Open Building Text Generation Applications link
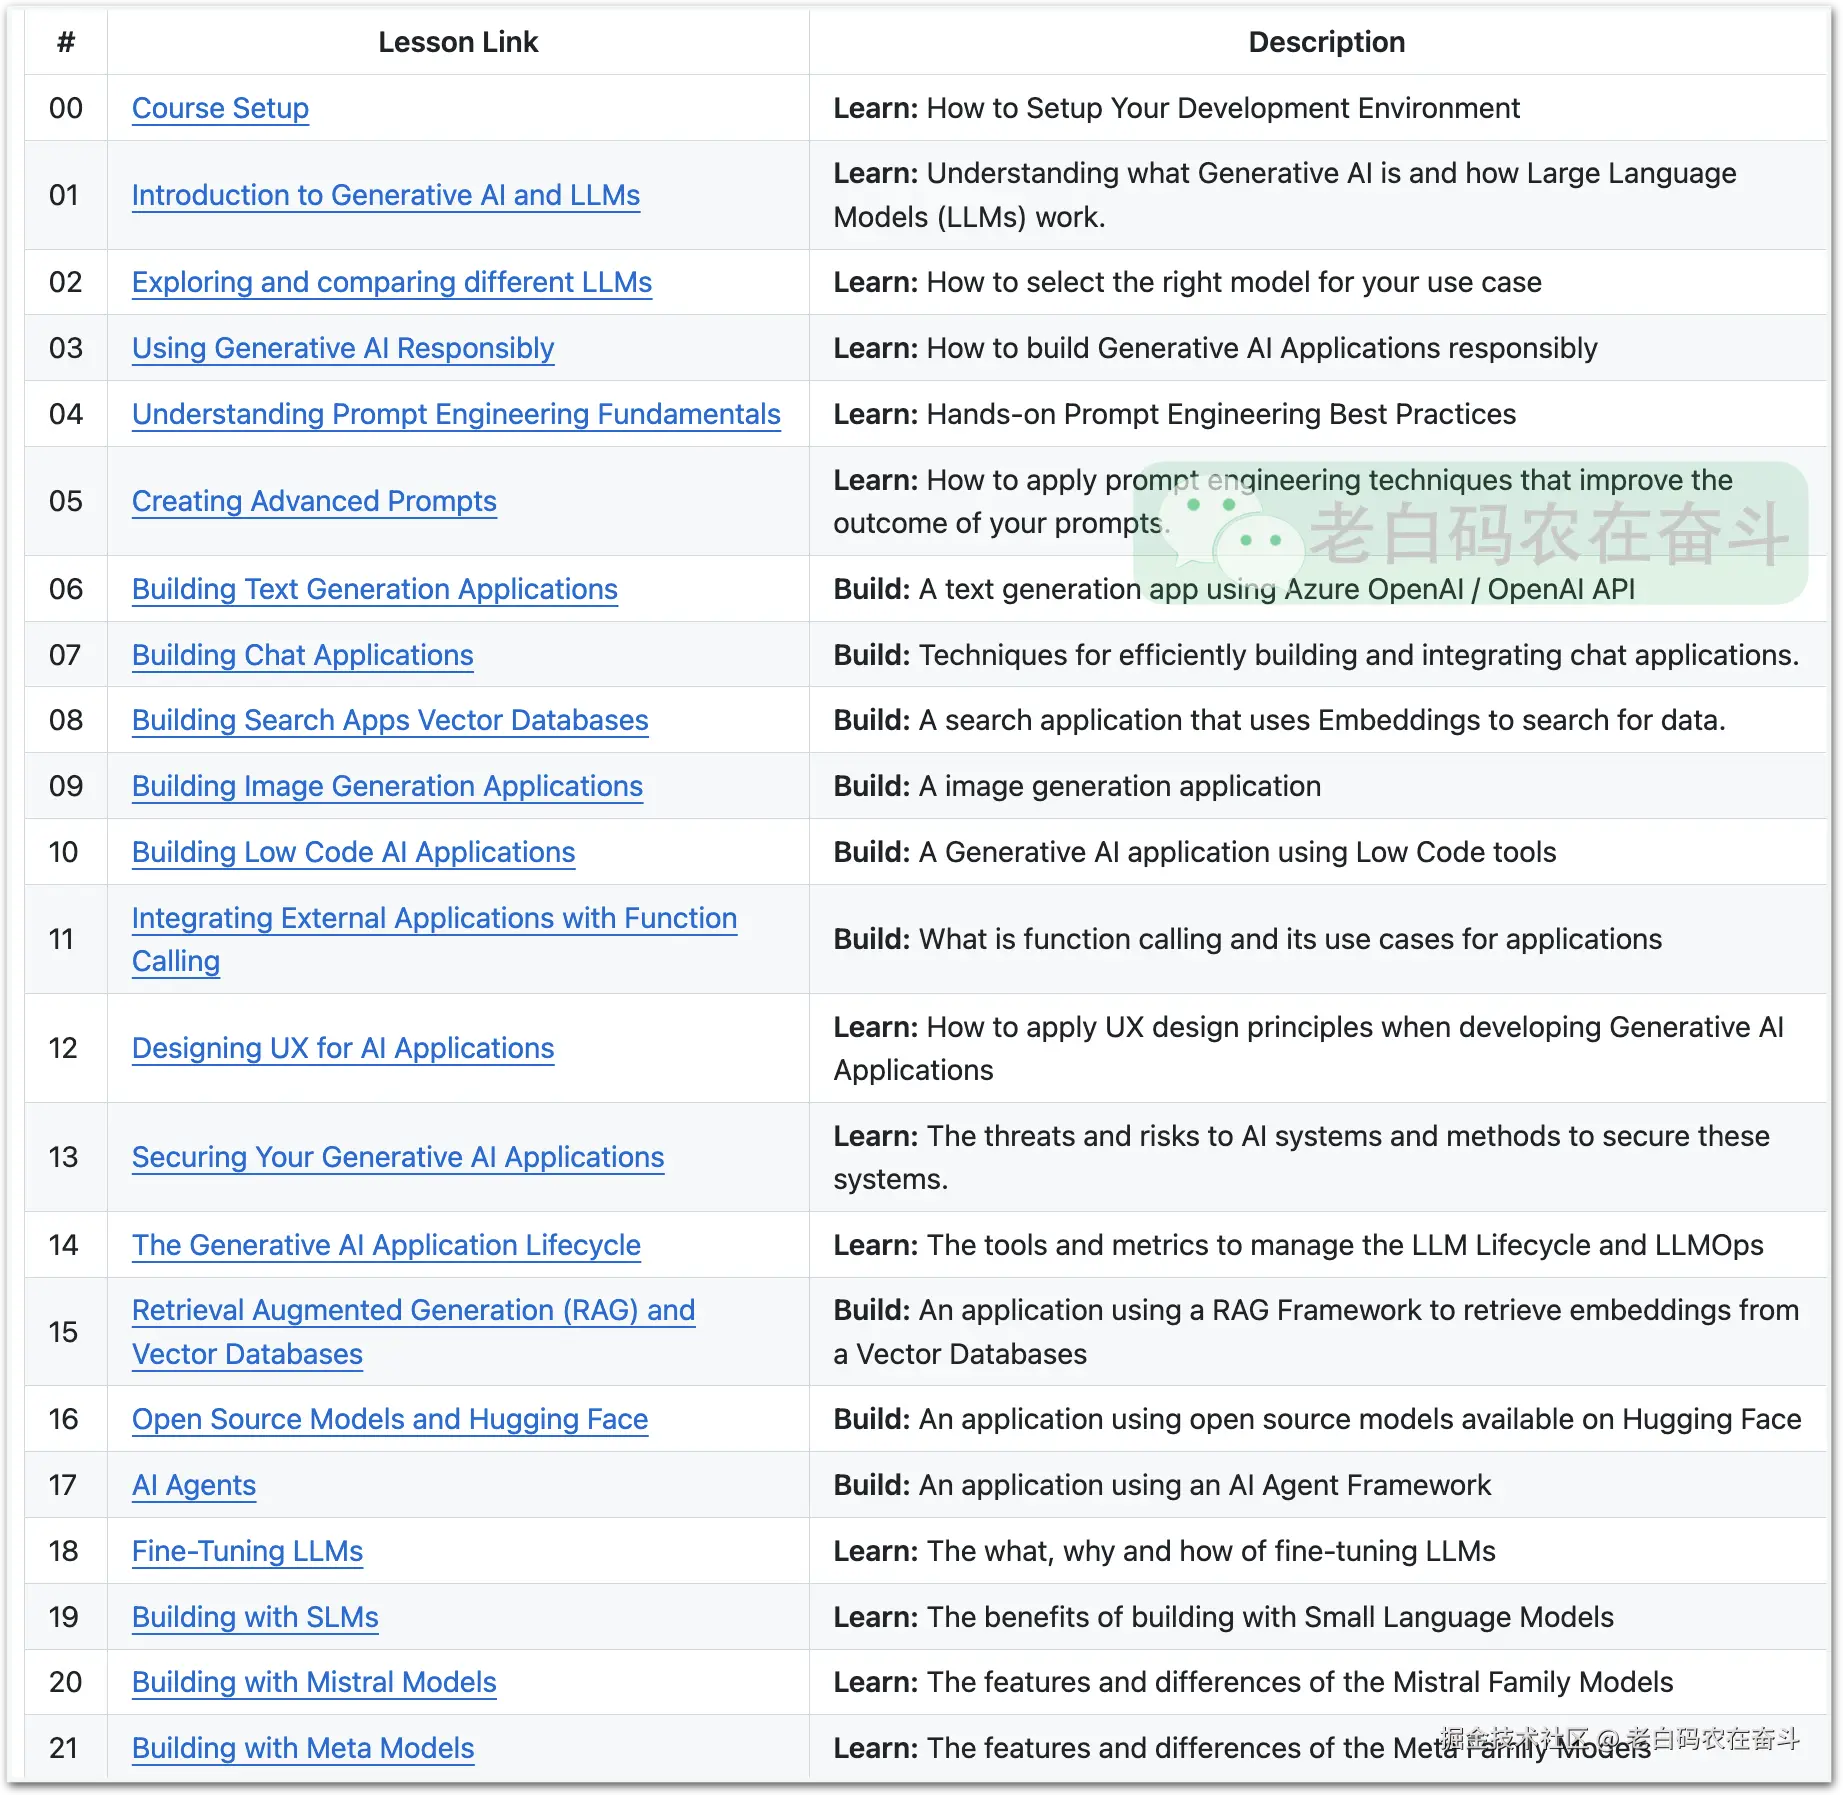1843x1795 pixels. (375, 589)
